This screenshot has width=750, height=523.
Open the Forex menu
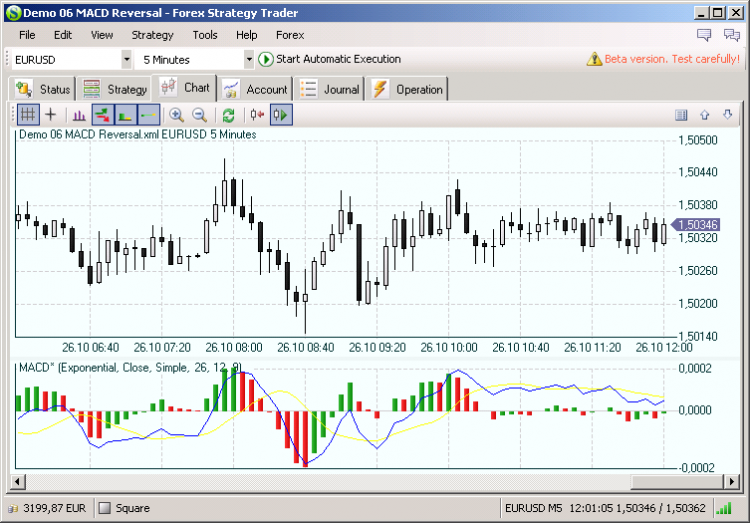pos(290,35)
